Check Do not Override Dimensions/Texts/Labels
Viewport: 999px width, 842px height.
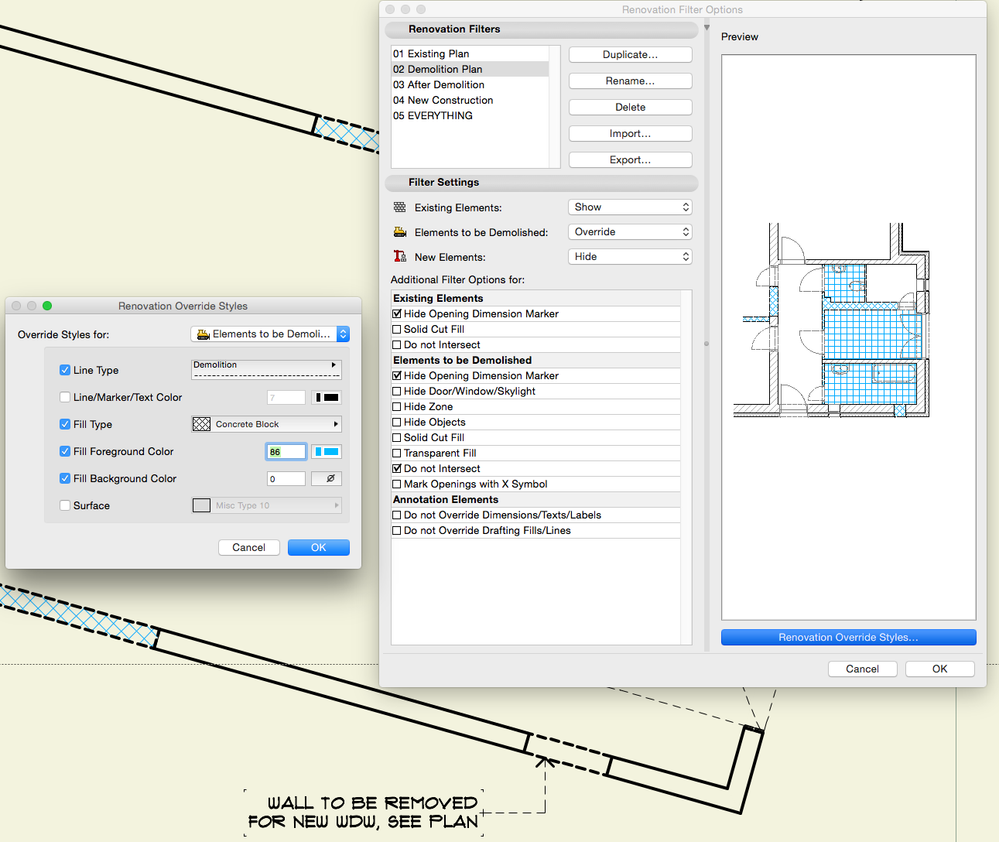[397, 515]
